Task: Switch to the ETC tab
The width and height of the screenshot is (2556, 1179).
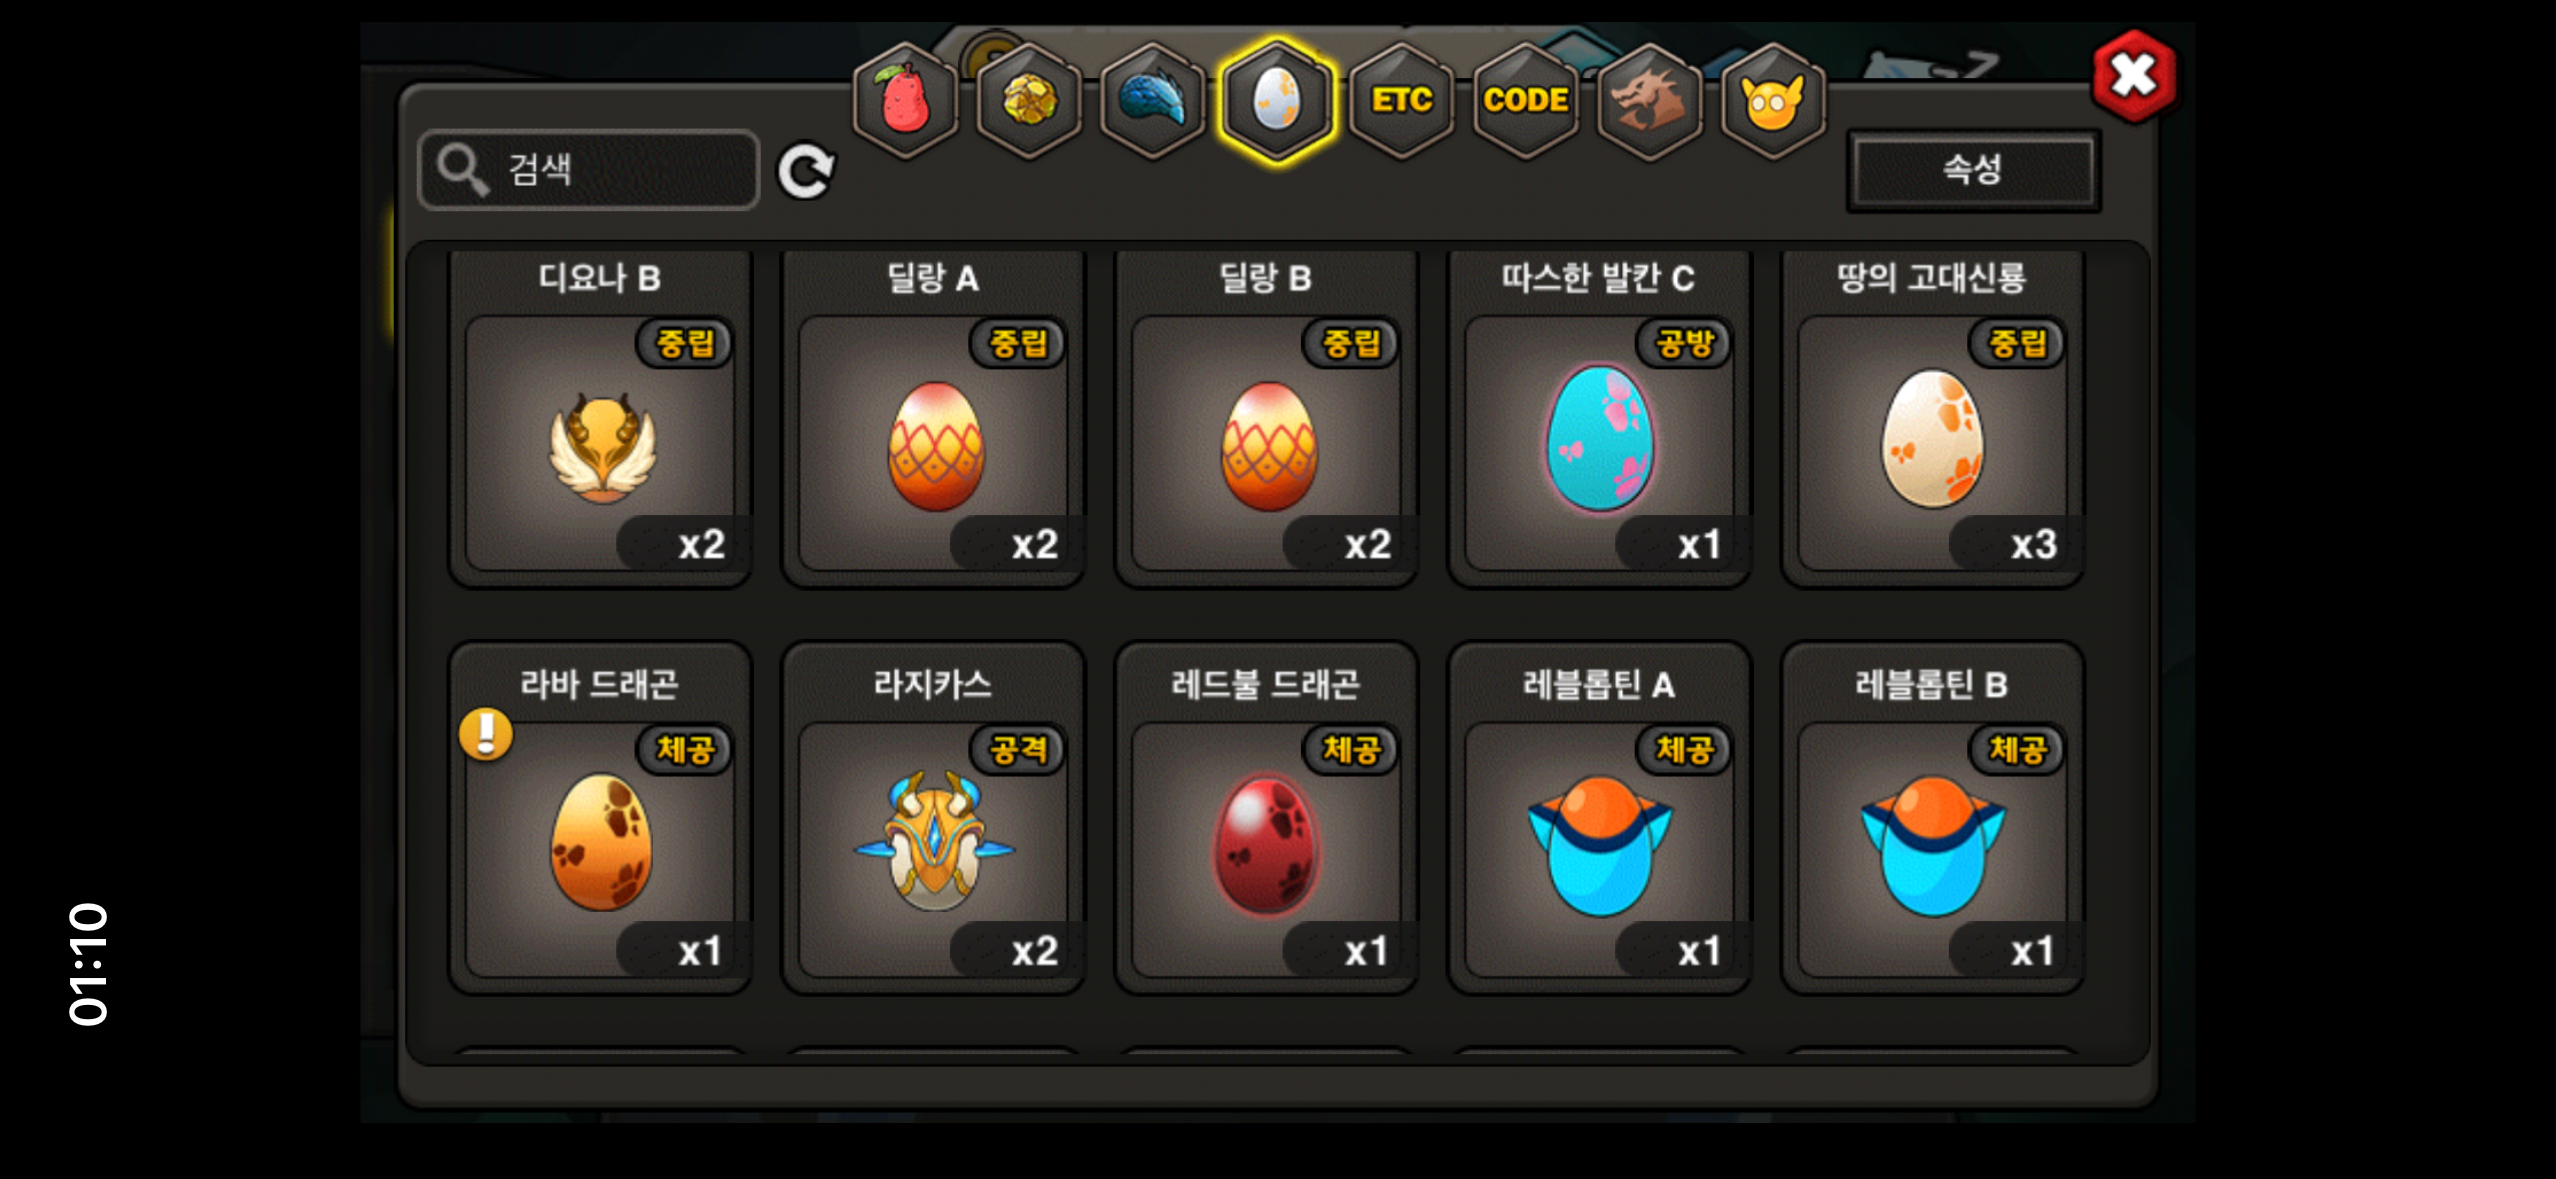Action: 1401,100
